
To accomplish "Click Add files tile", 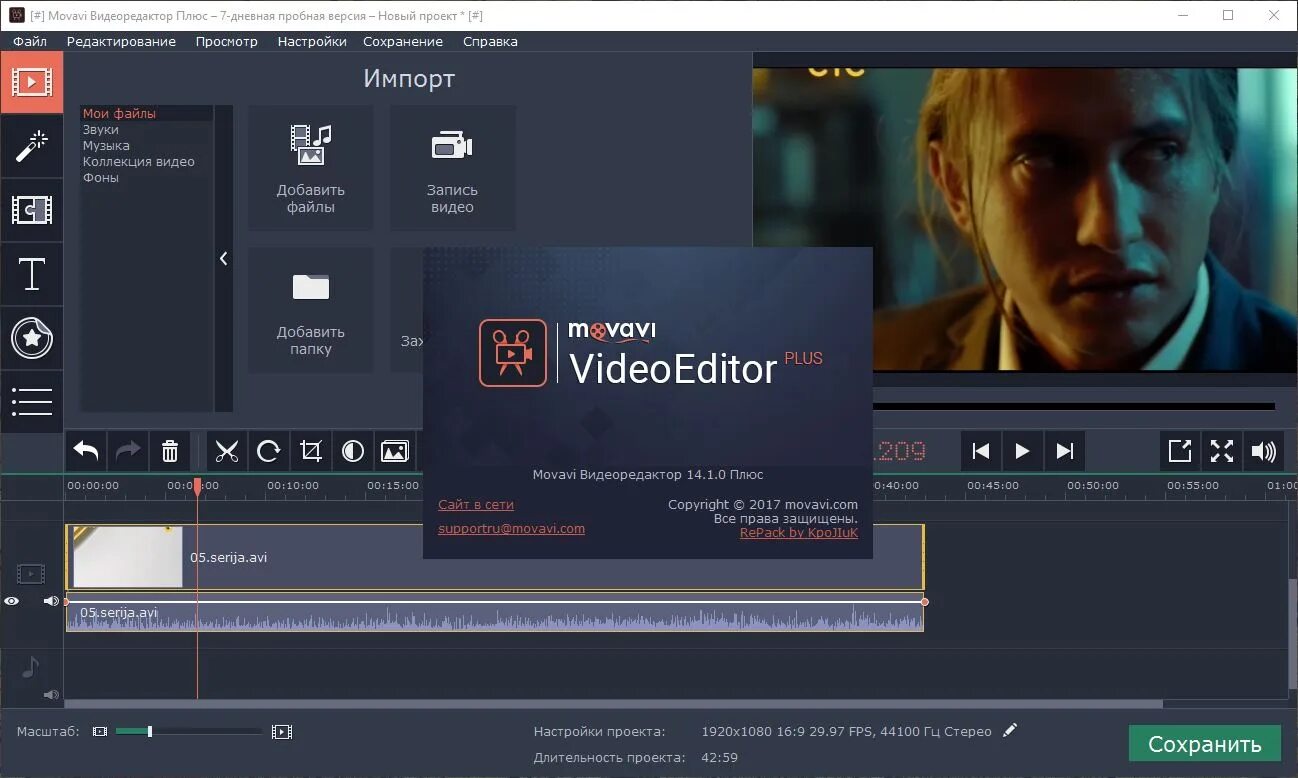I will pos(311,168).
